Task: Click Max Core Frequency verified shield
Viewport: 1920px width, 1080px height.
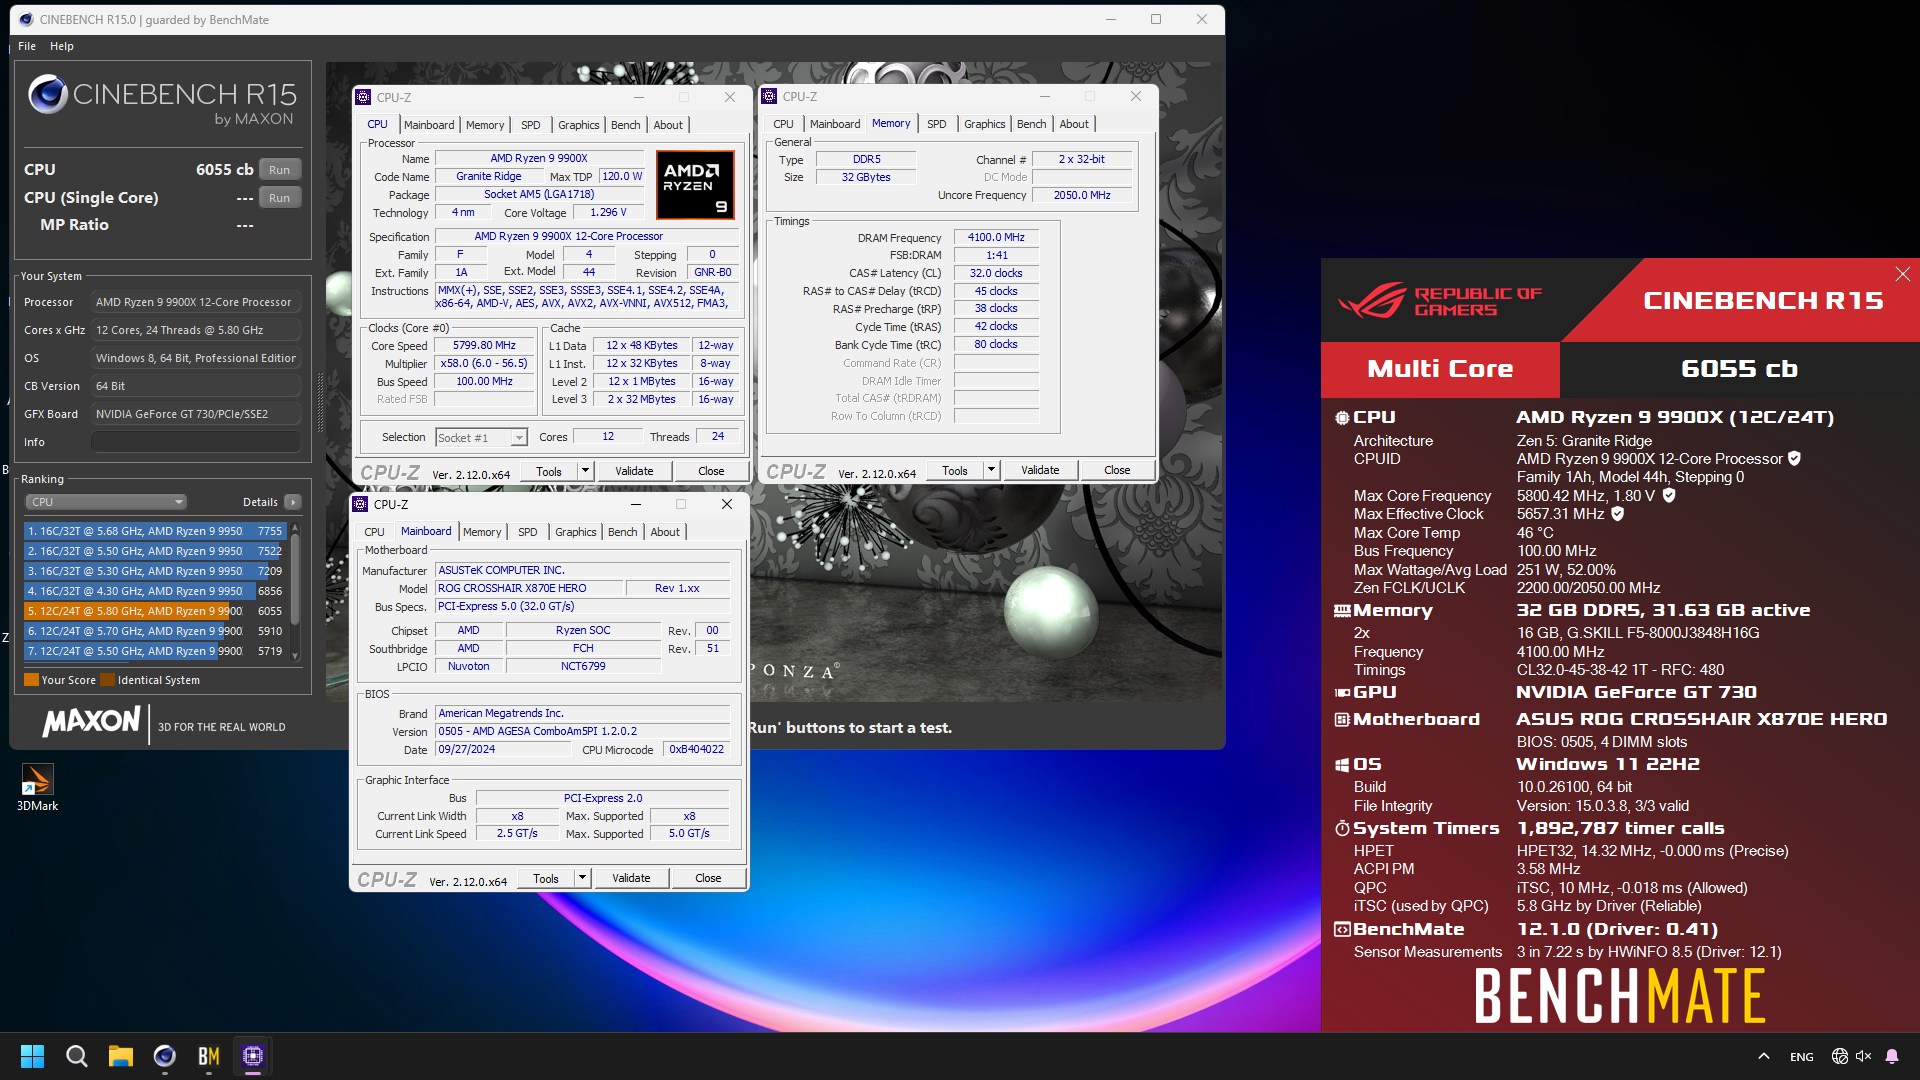Action: pyautogui.click(x=1669, y=495)
